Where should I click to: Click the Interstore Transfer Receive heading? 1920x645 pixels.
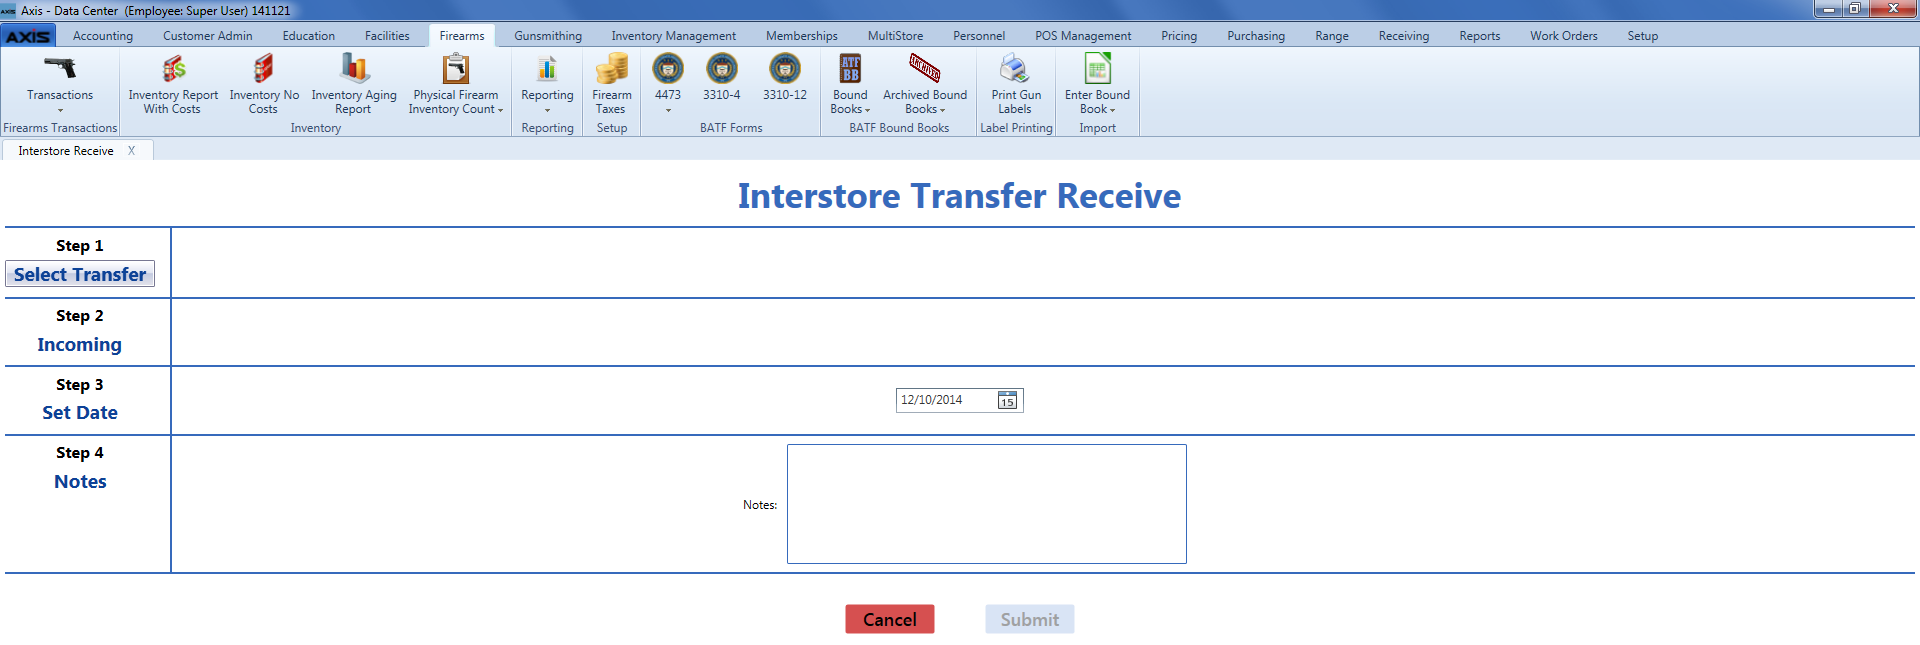point(959,196)
